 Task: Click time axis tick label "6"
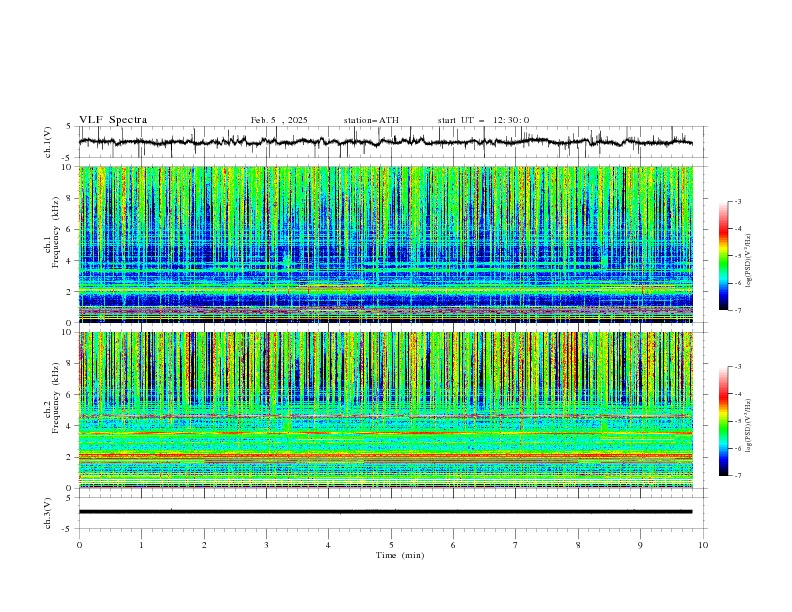(x=454, y=545)
